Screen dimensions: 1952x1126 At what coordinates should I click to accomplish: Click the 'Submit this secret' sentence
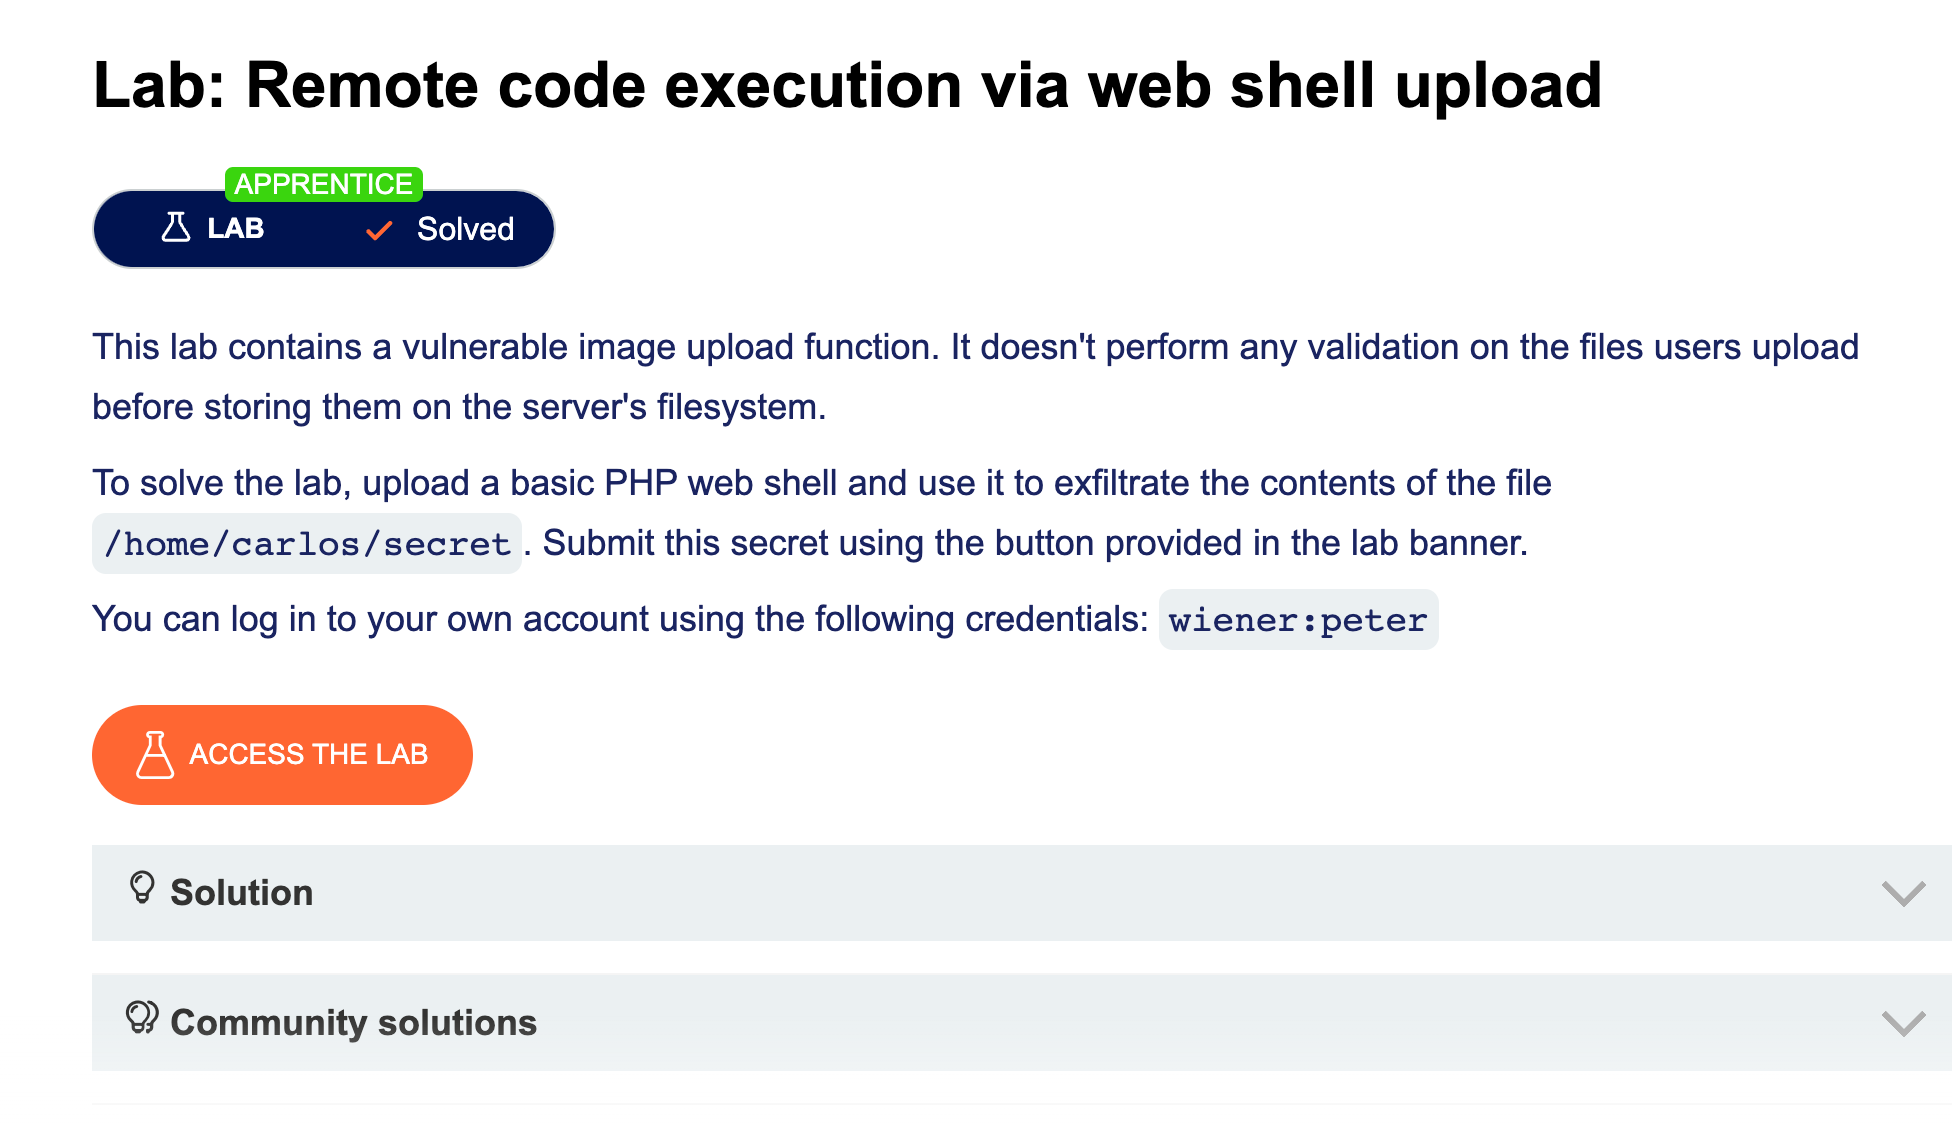point(1035,543)
